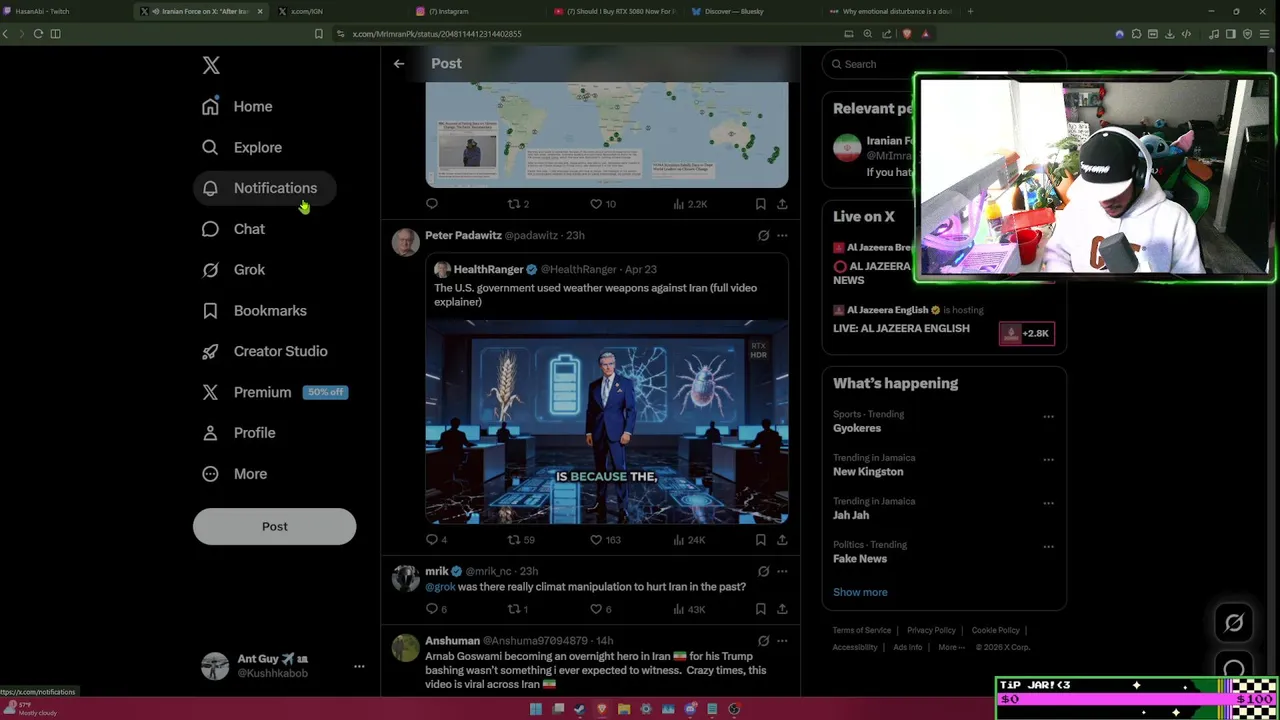The height and width of the screenshot is (720, 1280).
Task: Repost Peter Padawitz's post with 59 reposts
Action: point(521,540)
